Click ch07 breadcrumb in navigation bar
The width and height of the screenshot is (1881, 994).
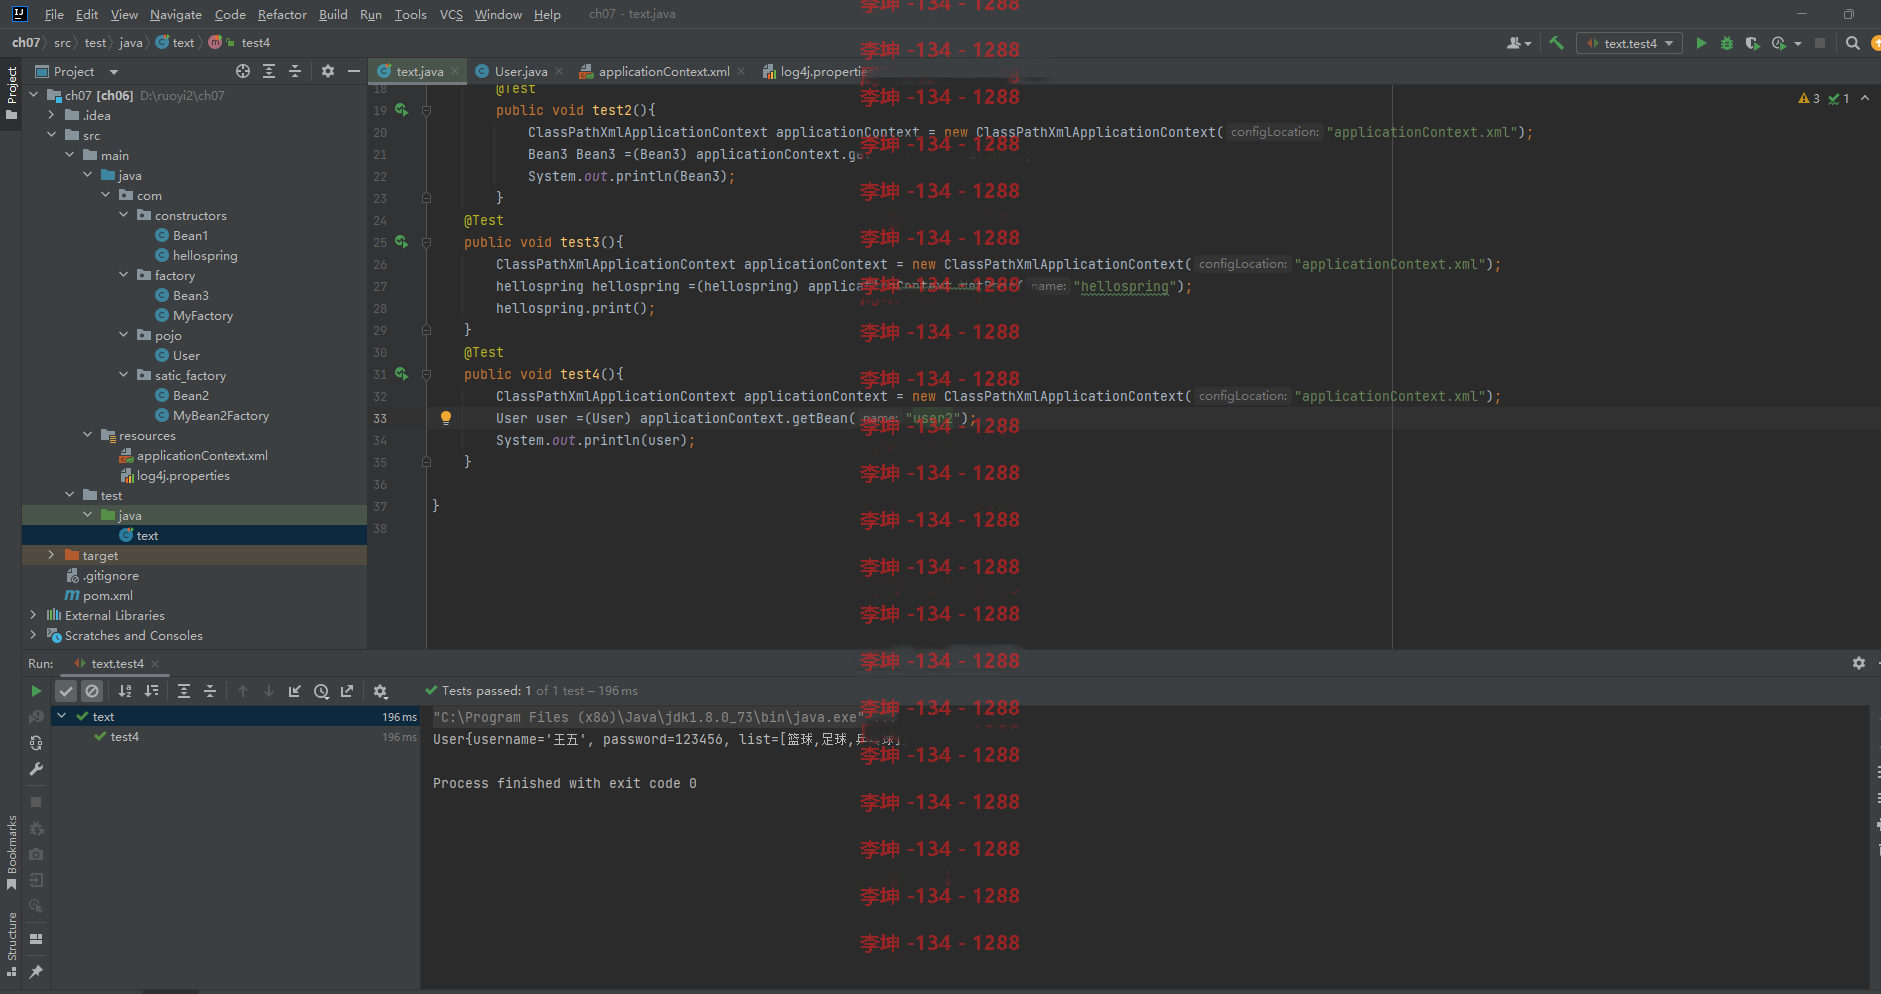pyautogui.click(x=26, y=42)
